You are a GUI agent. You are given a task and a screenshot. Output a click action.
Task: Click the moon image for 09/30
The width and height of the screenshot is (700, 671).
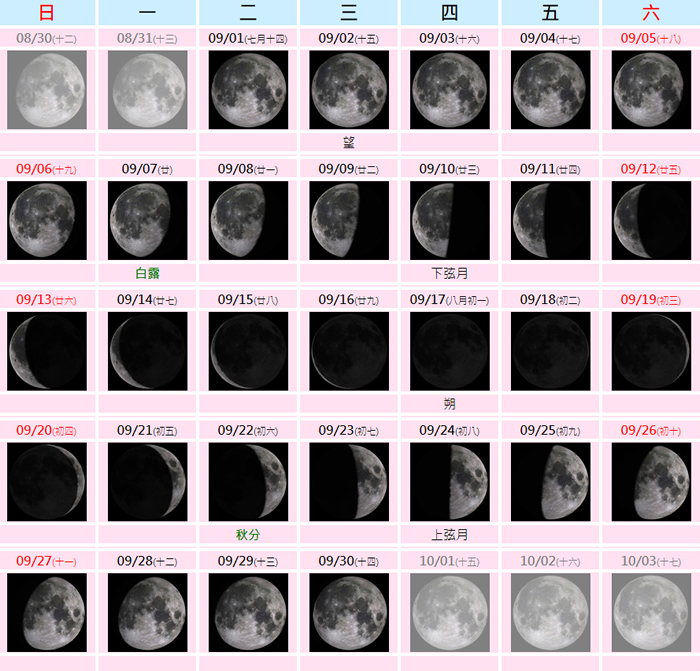coord(349,613)
